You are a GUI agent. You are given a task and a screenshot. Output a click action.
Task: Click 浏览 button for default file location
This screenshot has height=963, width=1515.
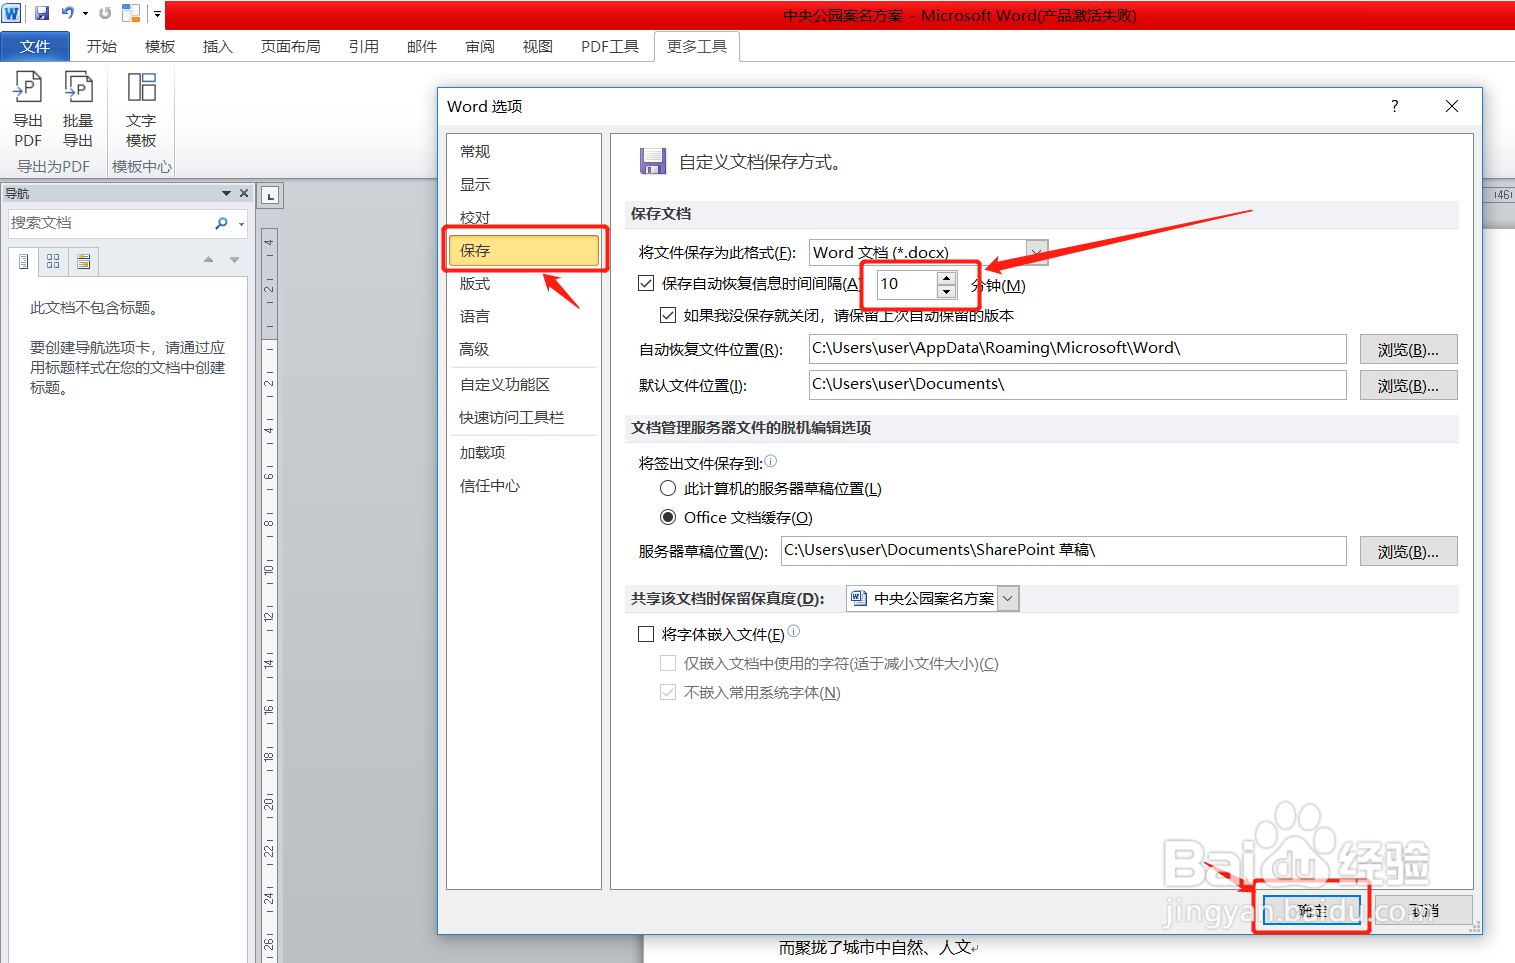[x=1408, y=385]
